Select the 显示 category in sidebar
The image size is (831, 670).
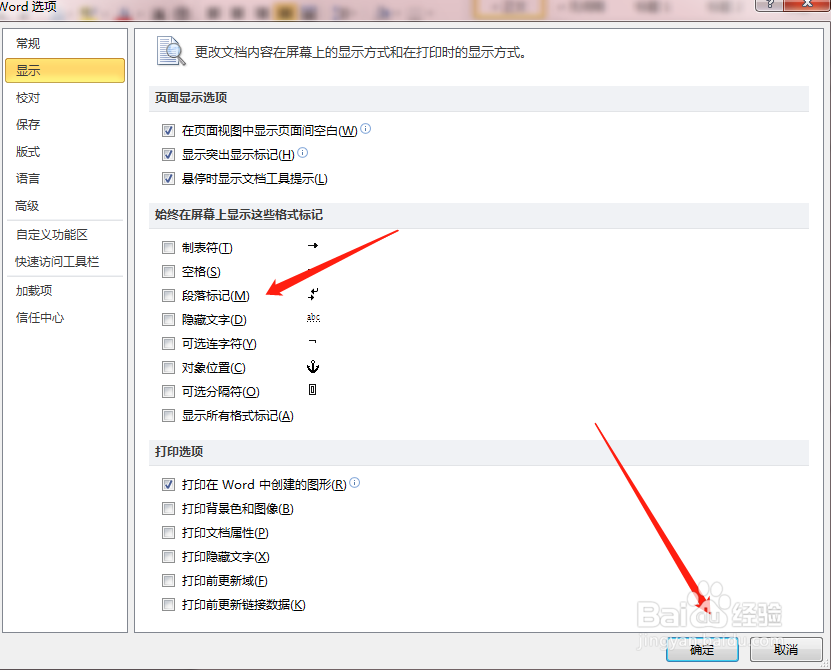point(65,70)
